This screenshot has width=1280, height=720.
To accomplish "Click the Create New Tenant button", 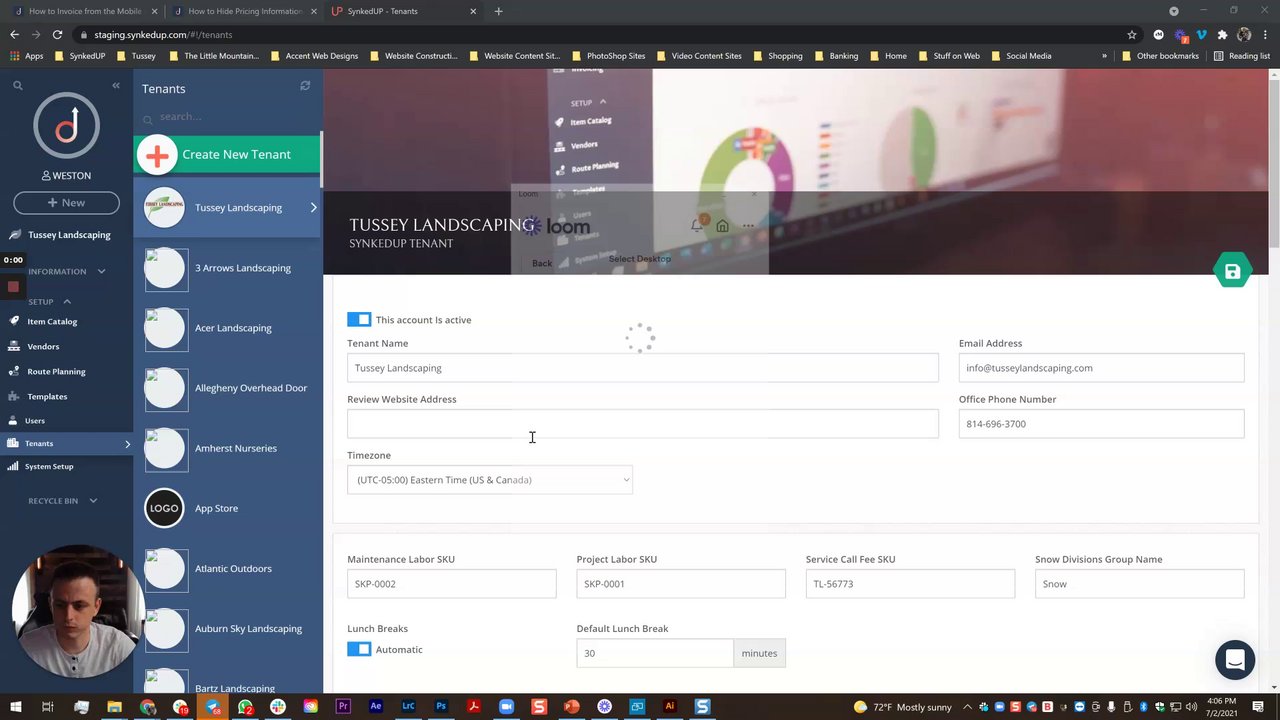I will point(227,154).
